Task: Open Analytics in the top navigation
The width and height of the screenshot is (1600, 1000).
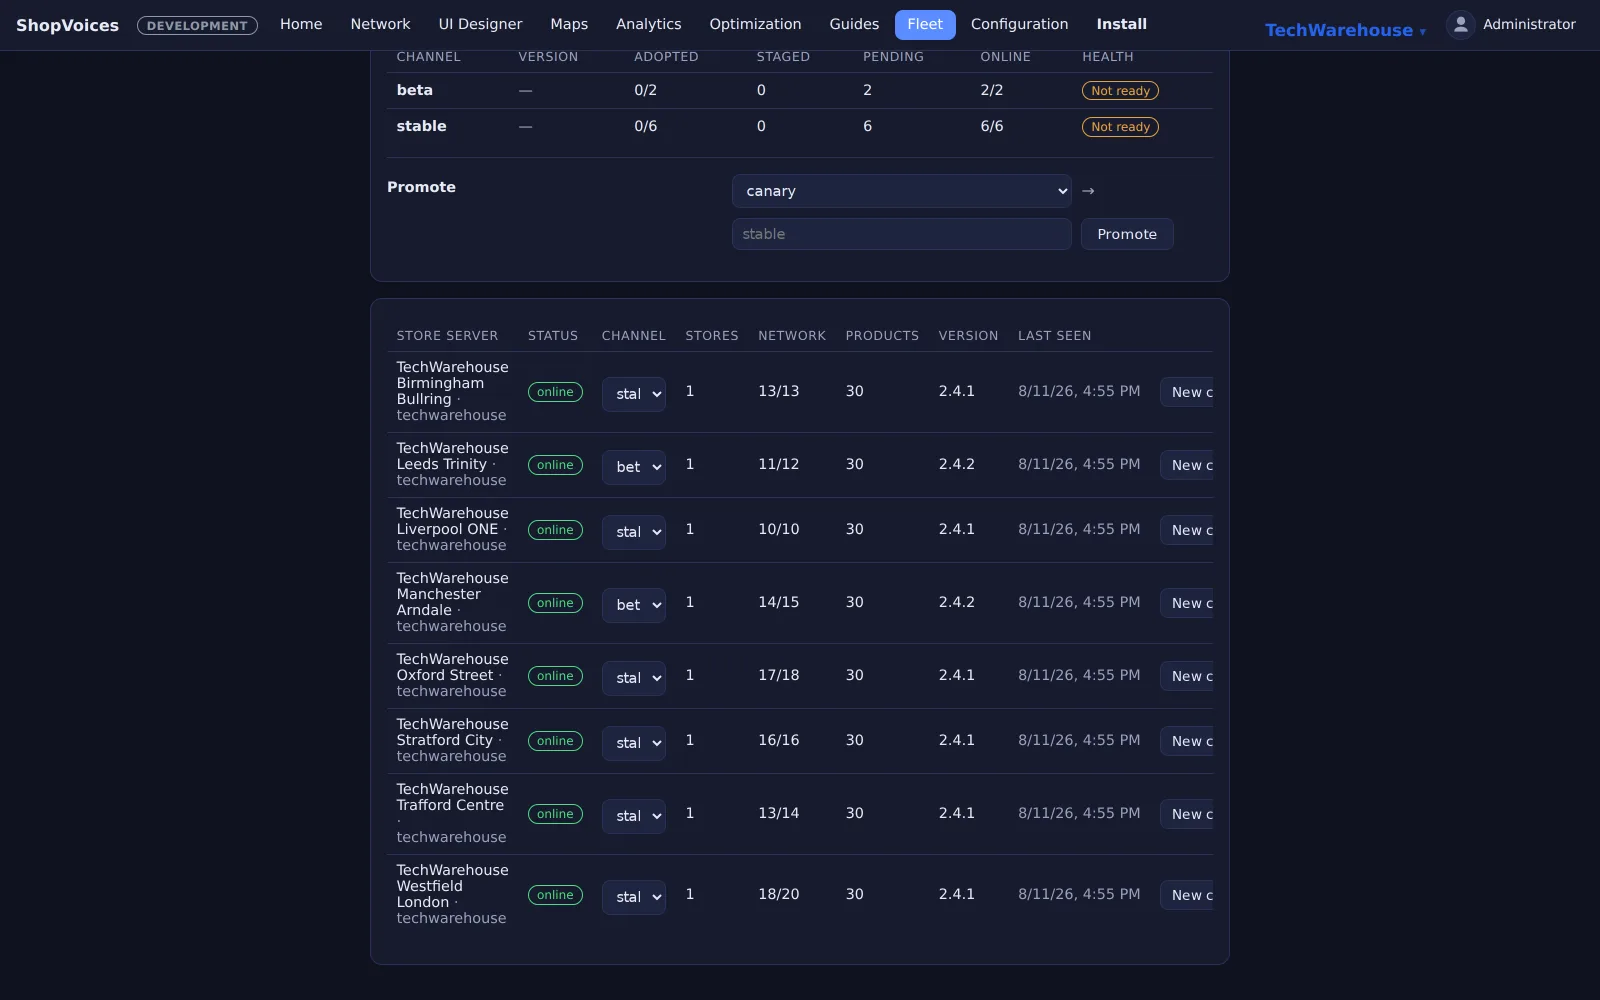Action: pos(648,24)
